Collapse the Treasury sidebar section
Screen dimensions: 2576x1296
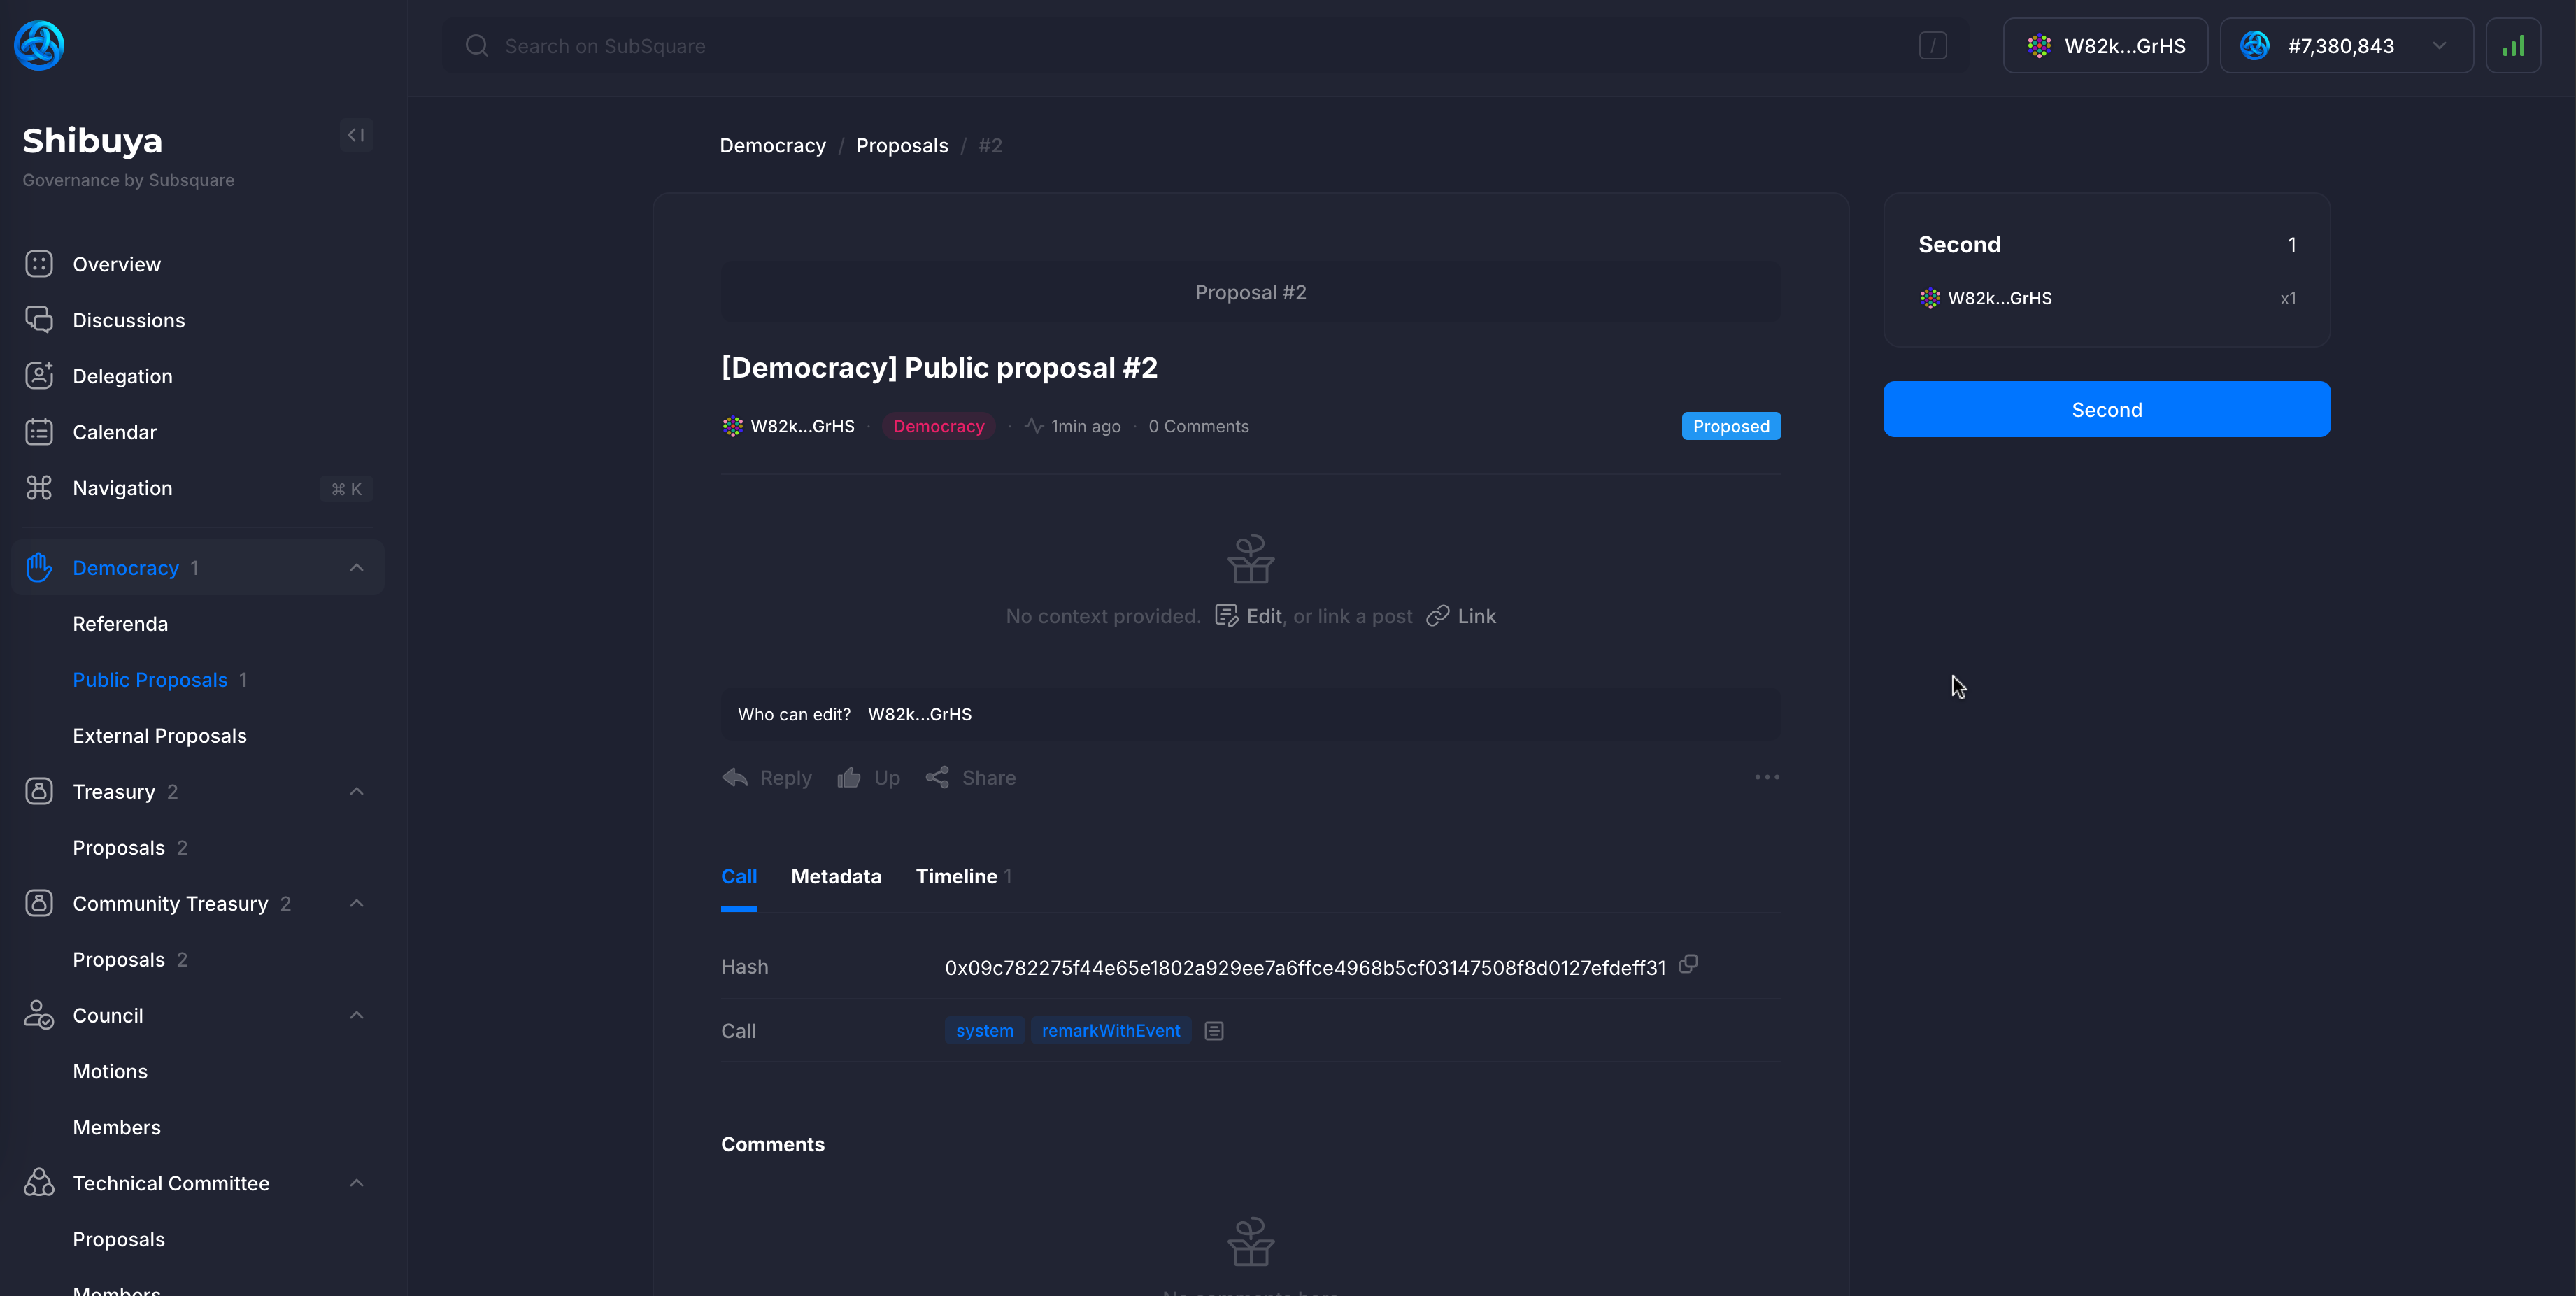[x=357, y=792]
